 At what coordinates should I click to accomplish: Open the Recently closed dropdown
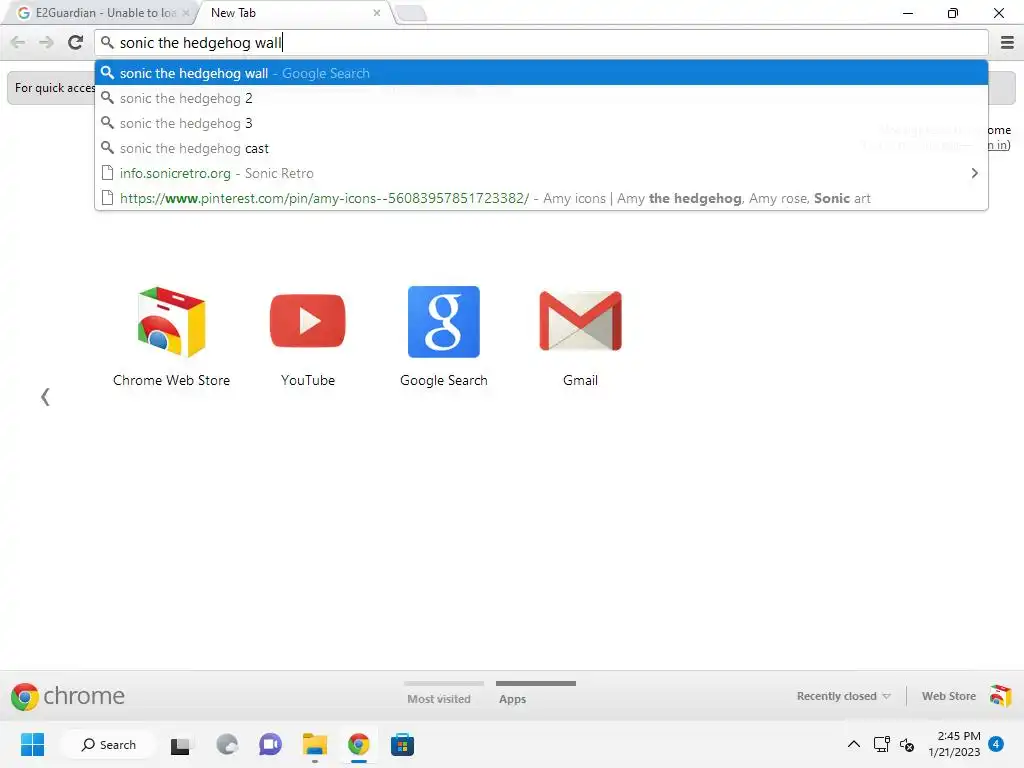coord(843,696)
